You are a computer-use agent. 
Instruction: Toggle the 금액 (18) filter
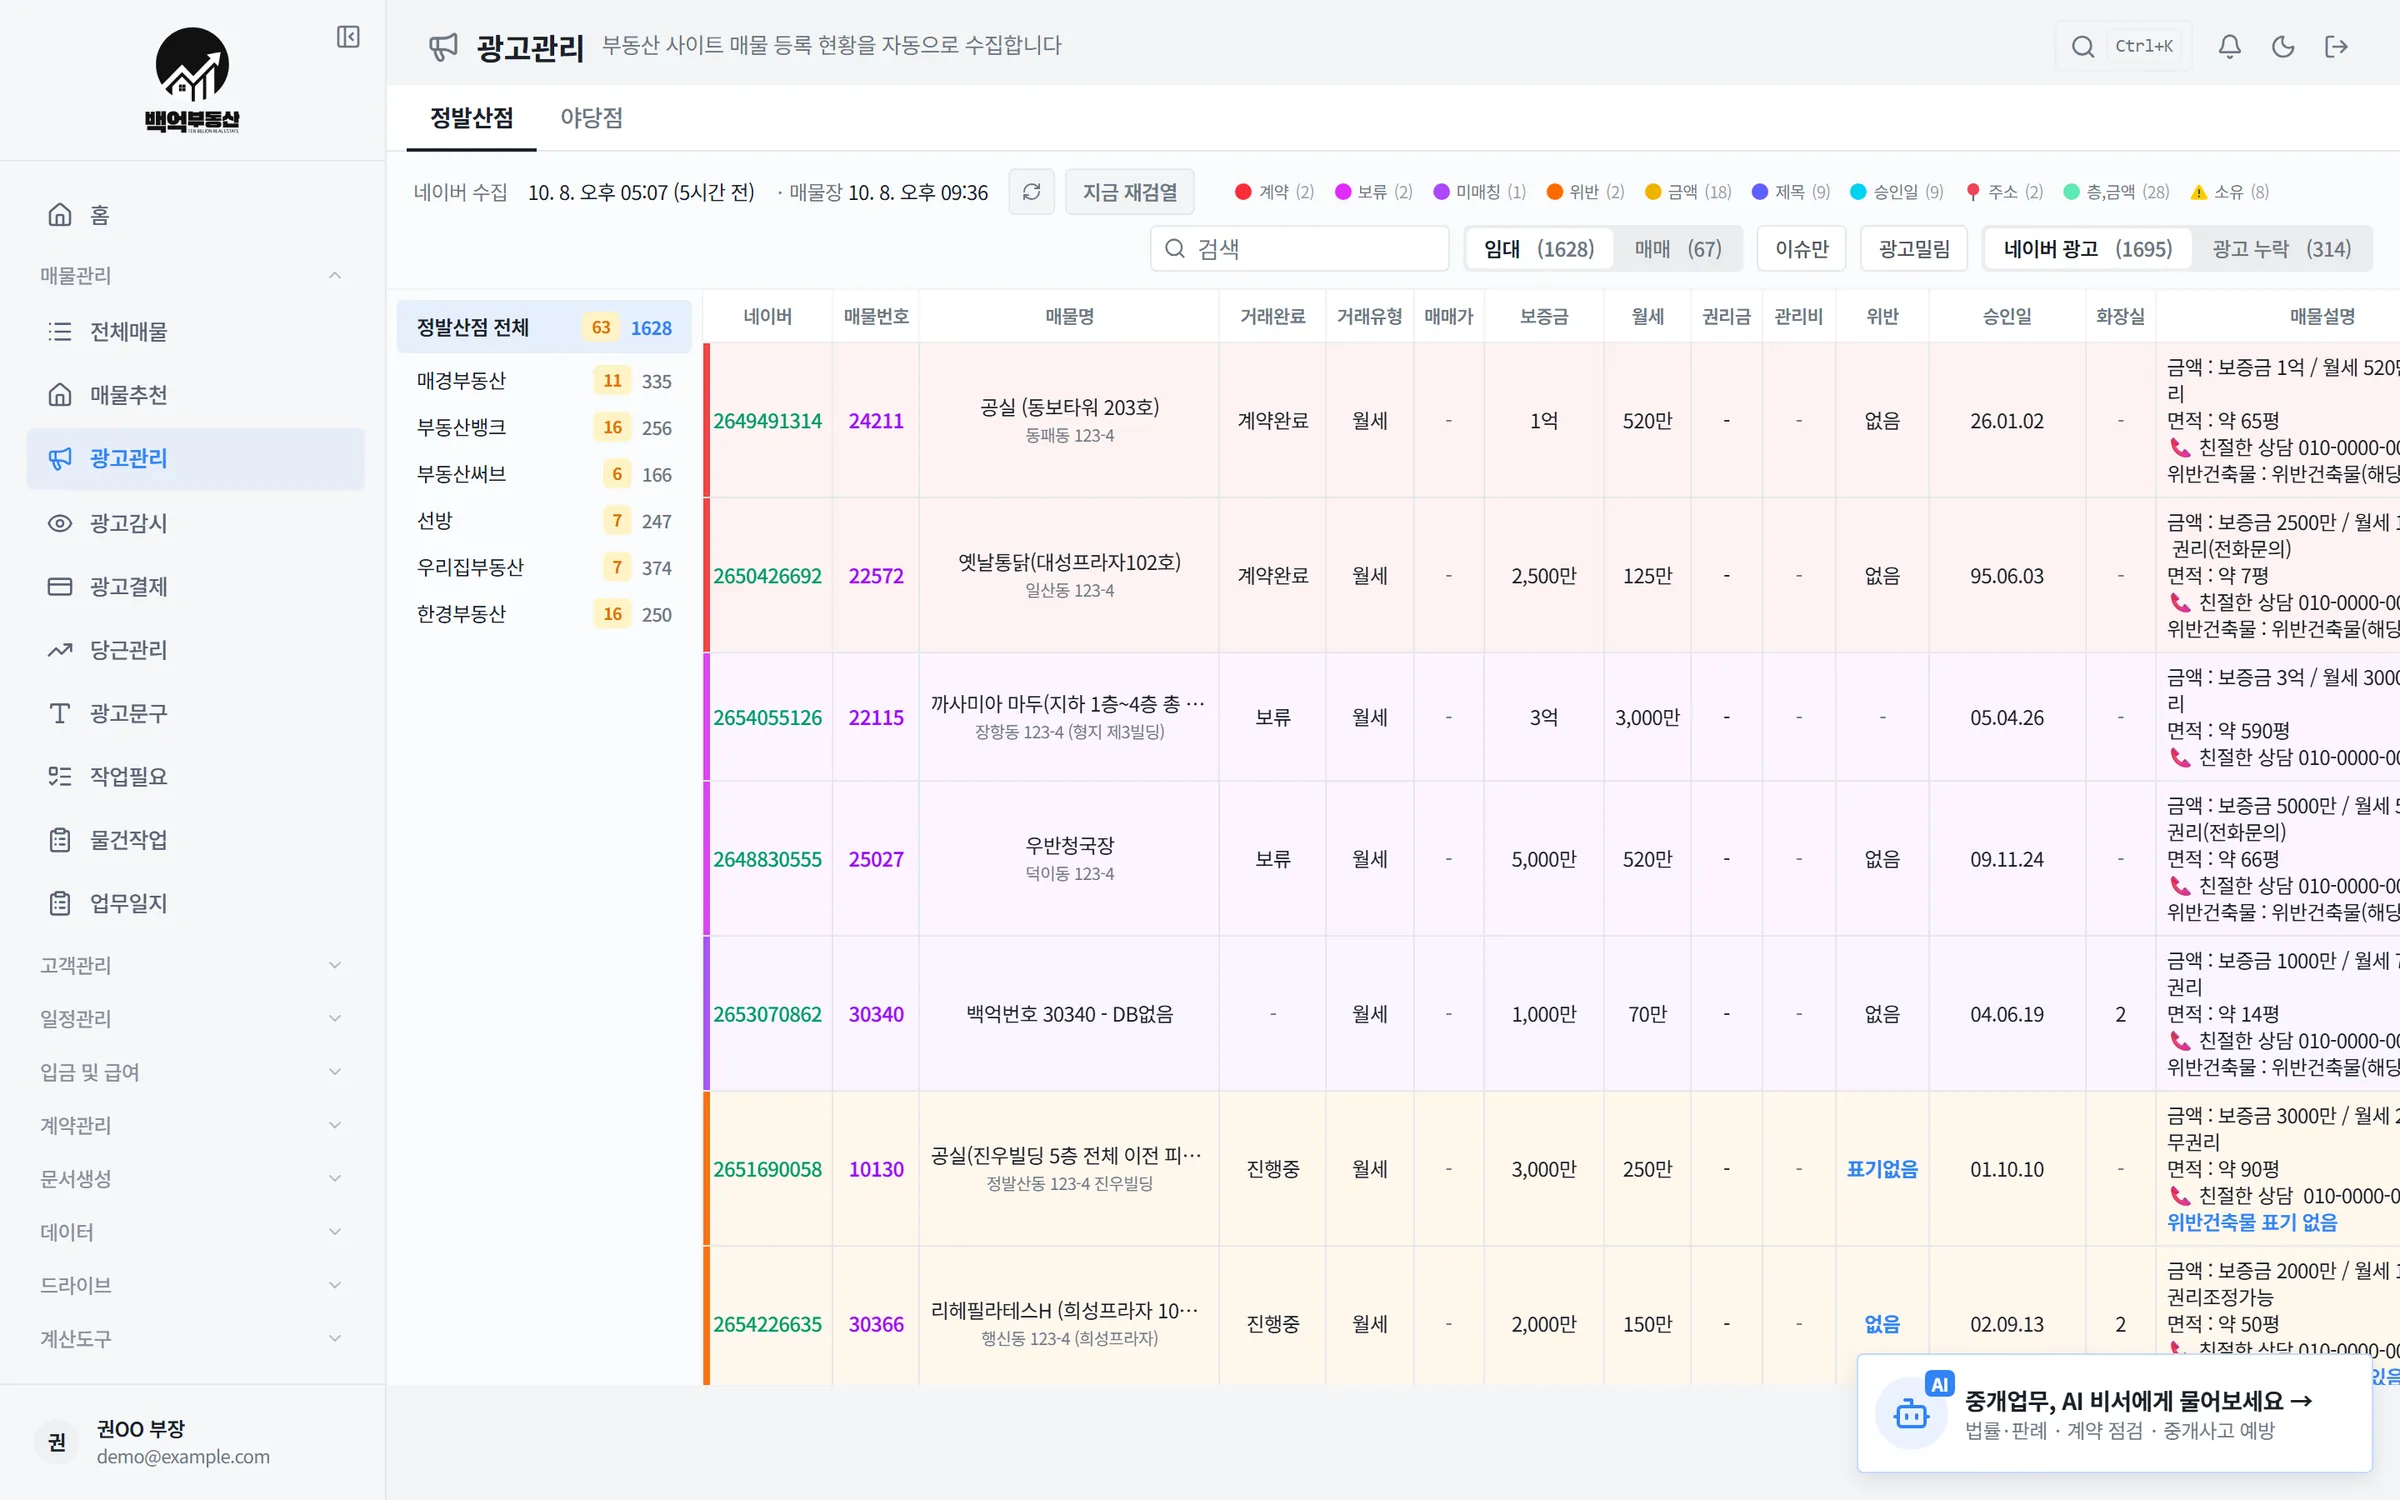[1688, 192]
